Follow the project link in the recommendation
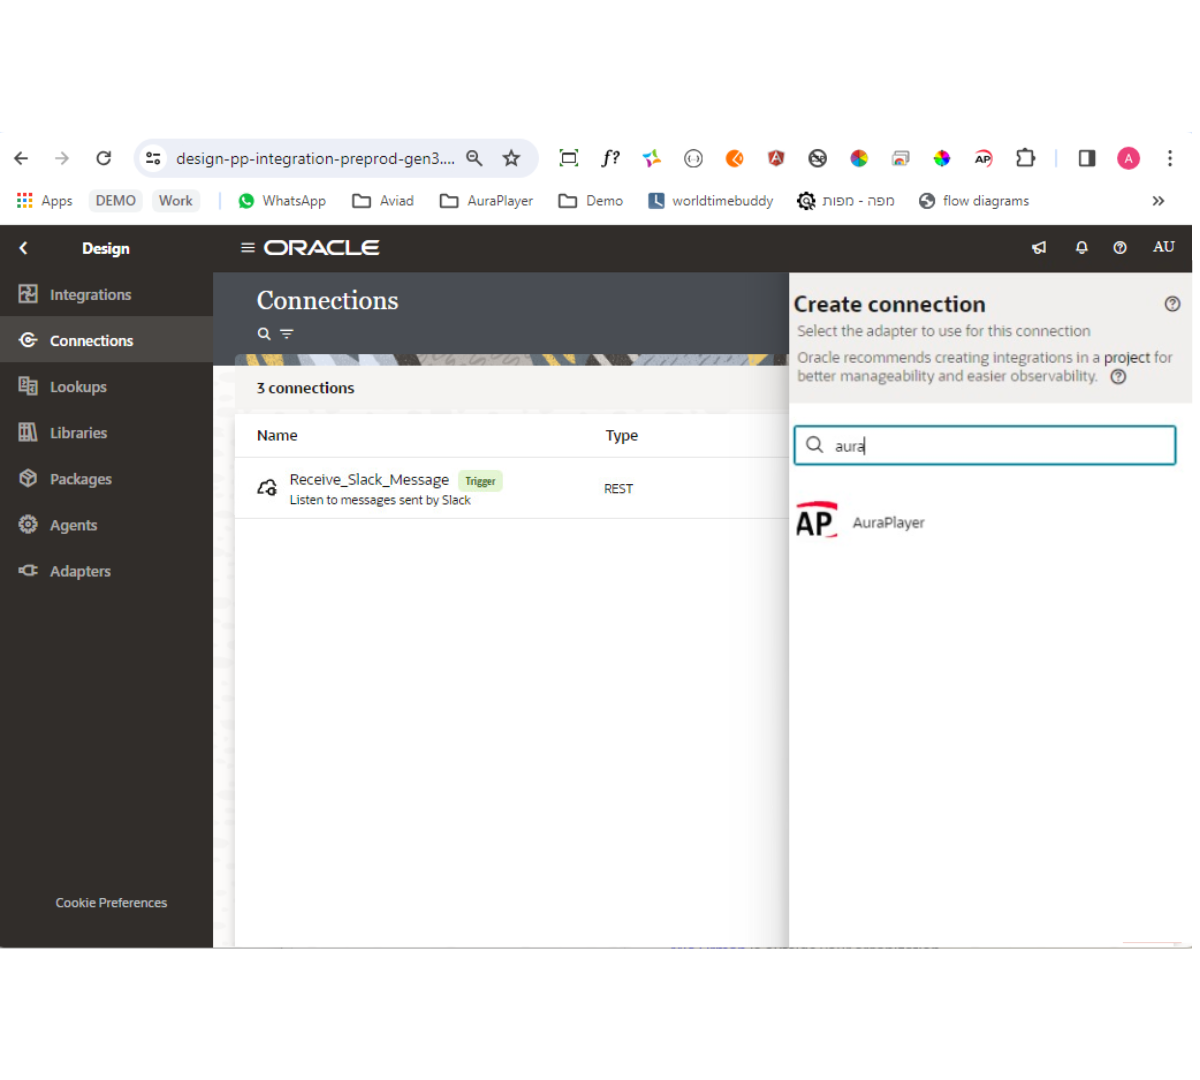Image resolution: width=1200 pixels, height=1080 pixels. tap(1126, 357)
